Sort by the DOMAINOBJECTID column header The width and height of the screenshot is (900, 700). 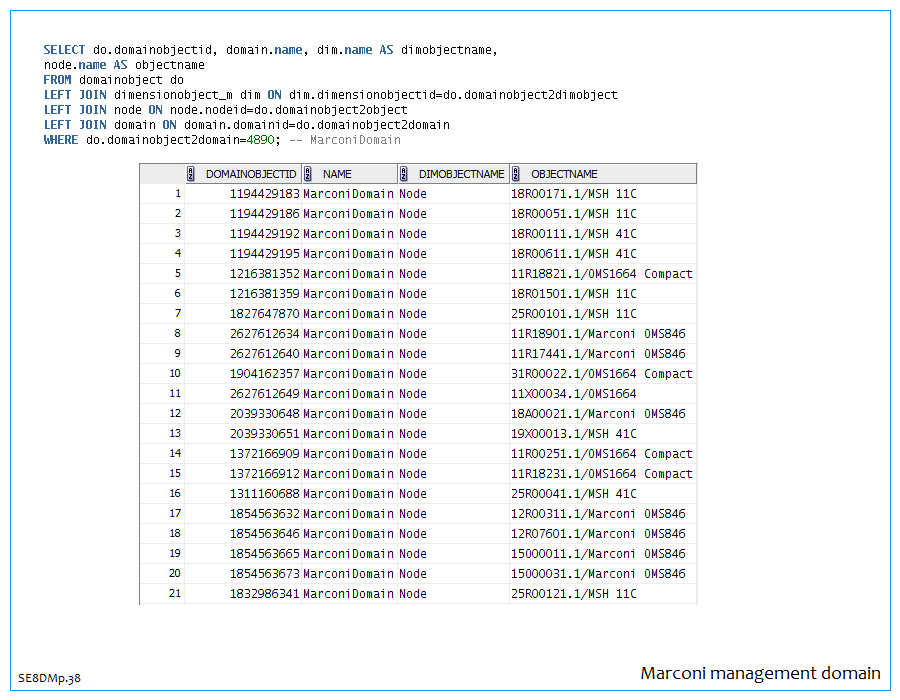tap(251, 174)
